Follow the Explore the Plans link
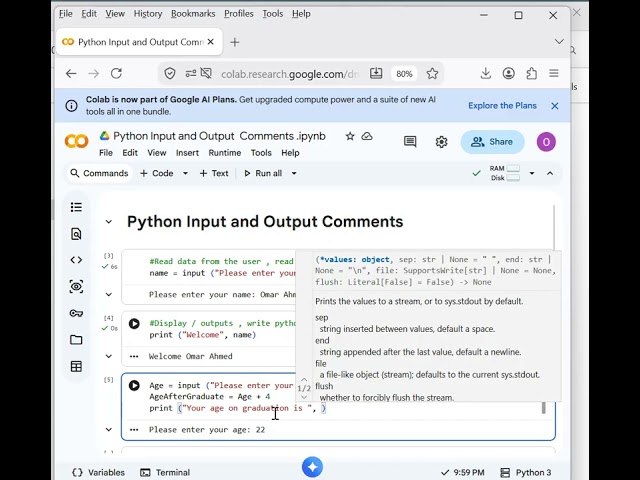This screenshot has width=640, height=480. pos(502,106)
